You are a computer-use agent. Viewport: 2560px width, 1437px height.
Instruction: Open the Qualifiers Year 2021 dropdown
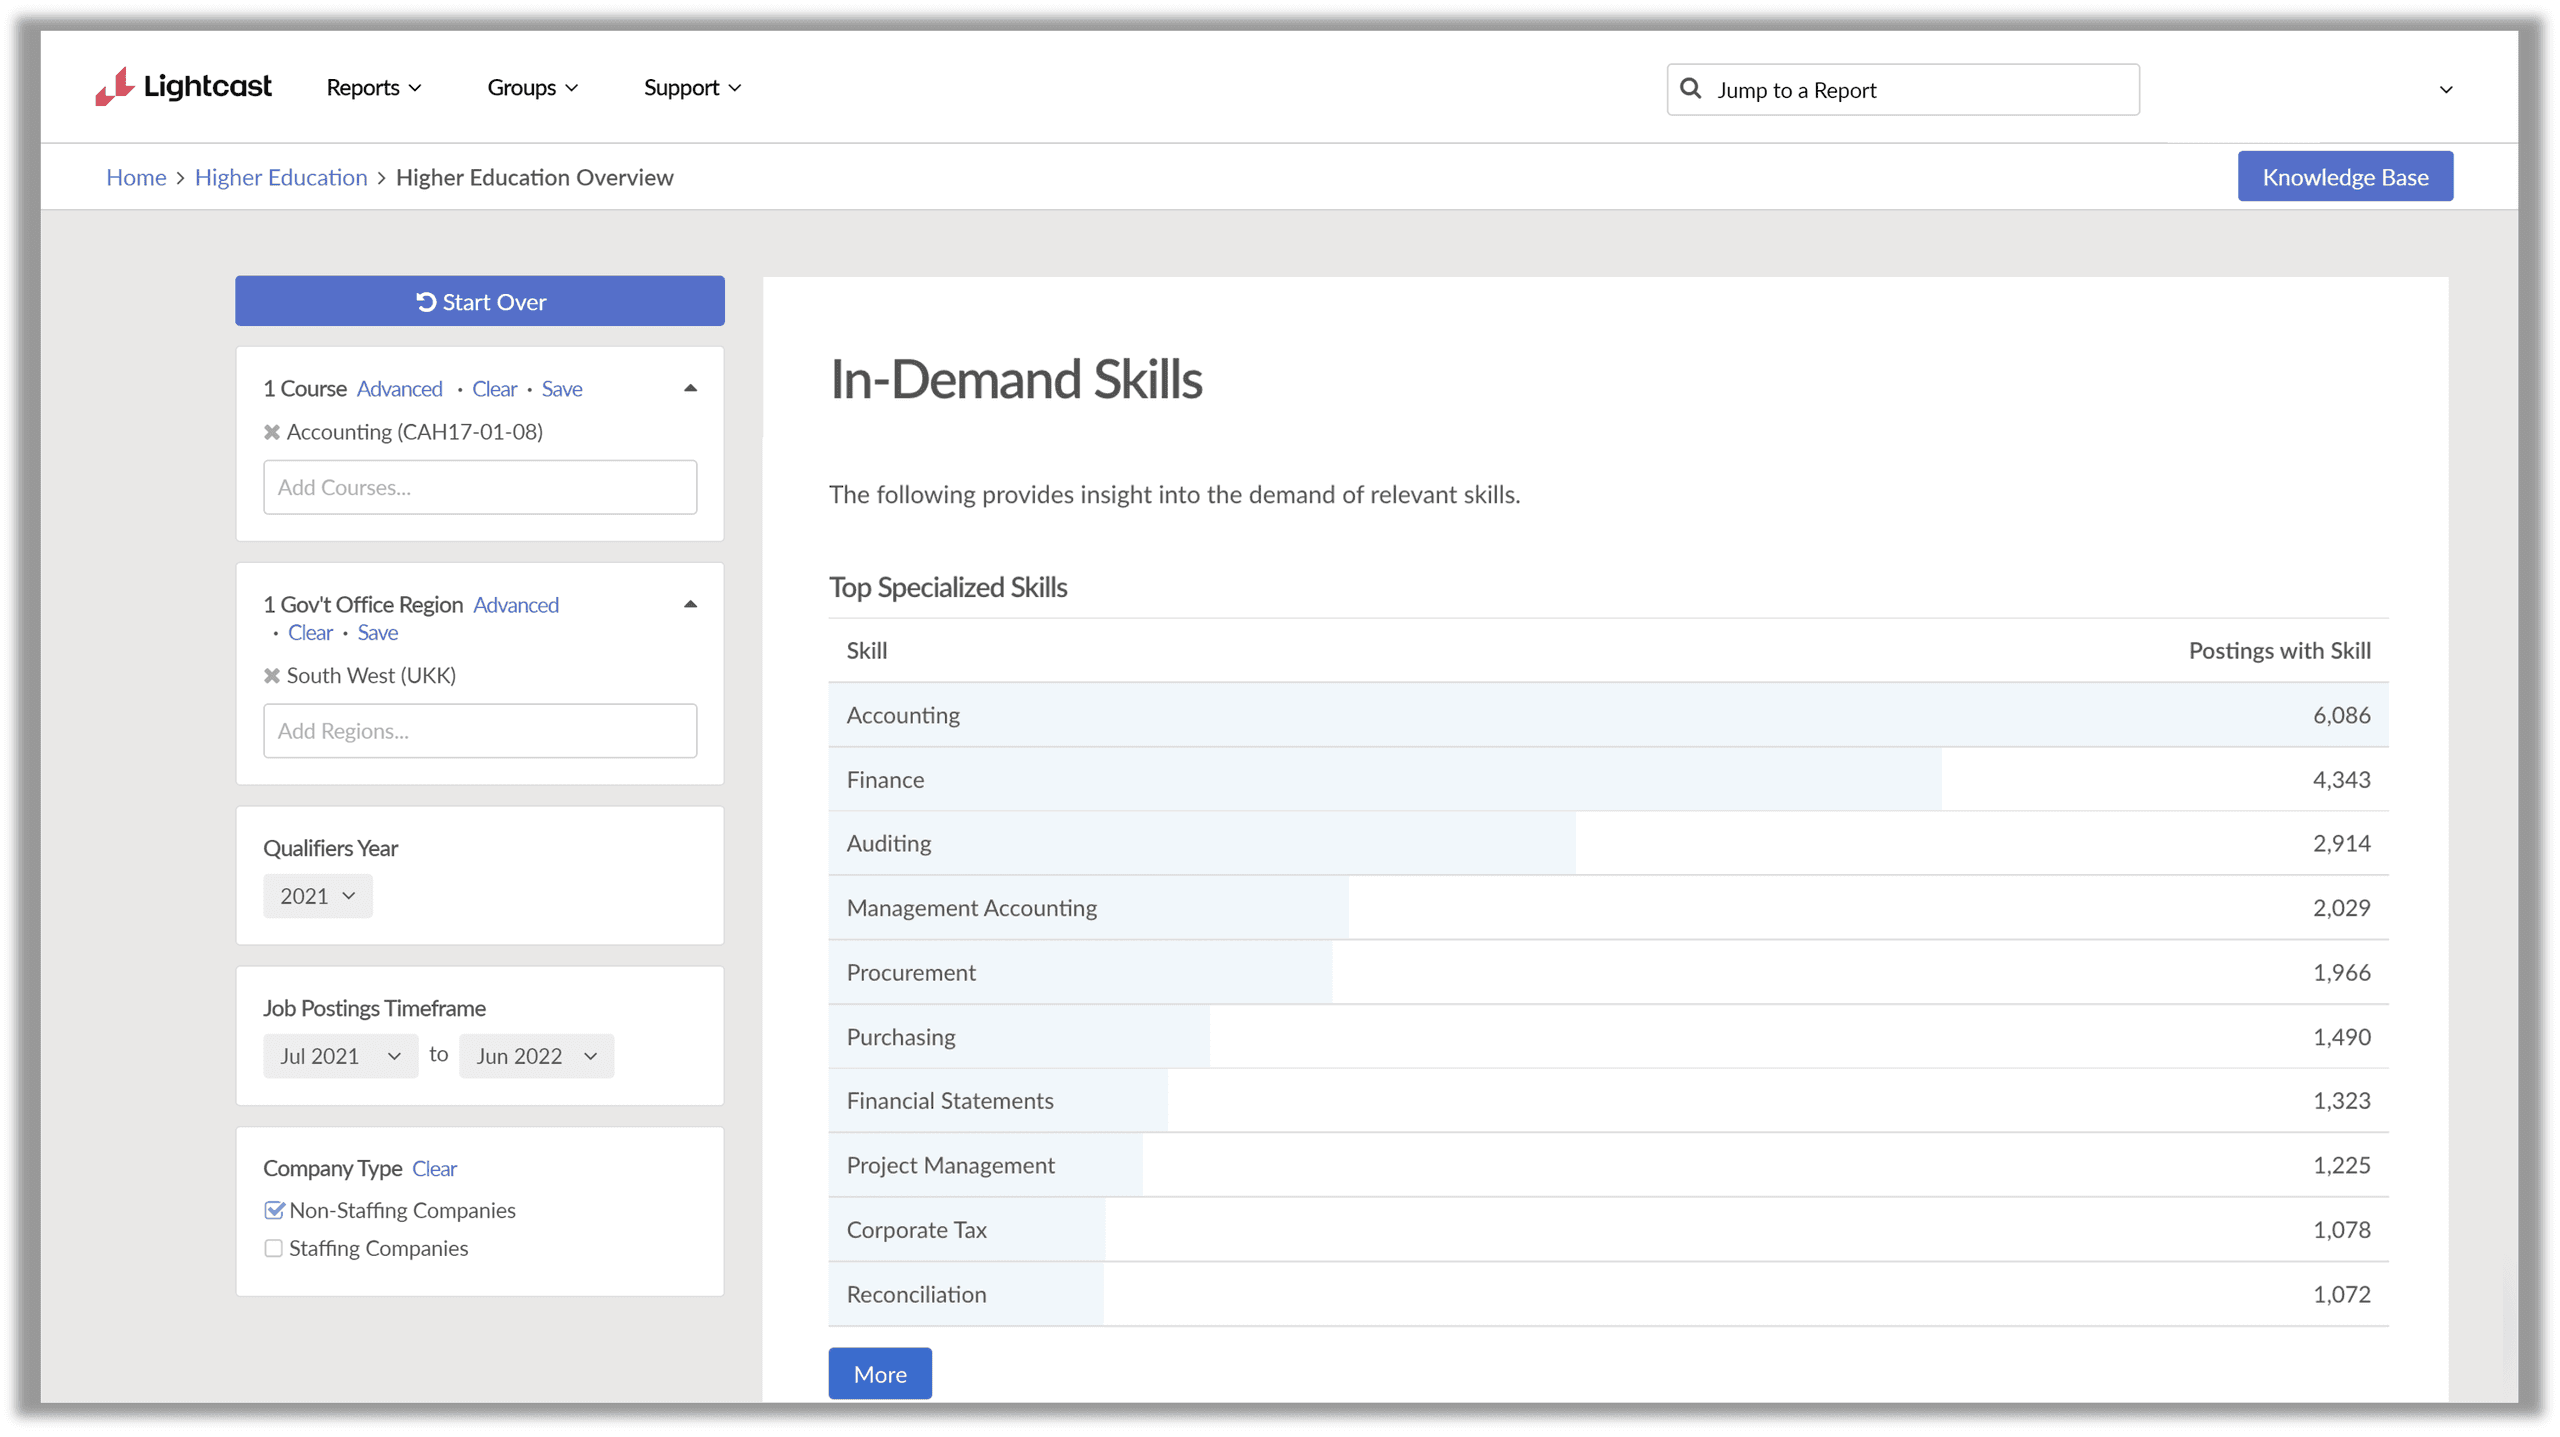pos(317,896)
